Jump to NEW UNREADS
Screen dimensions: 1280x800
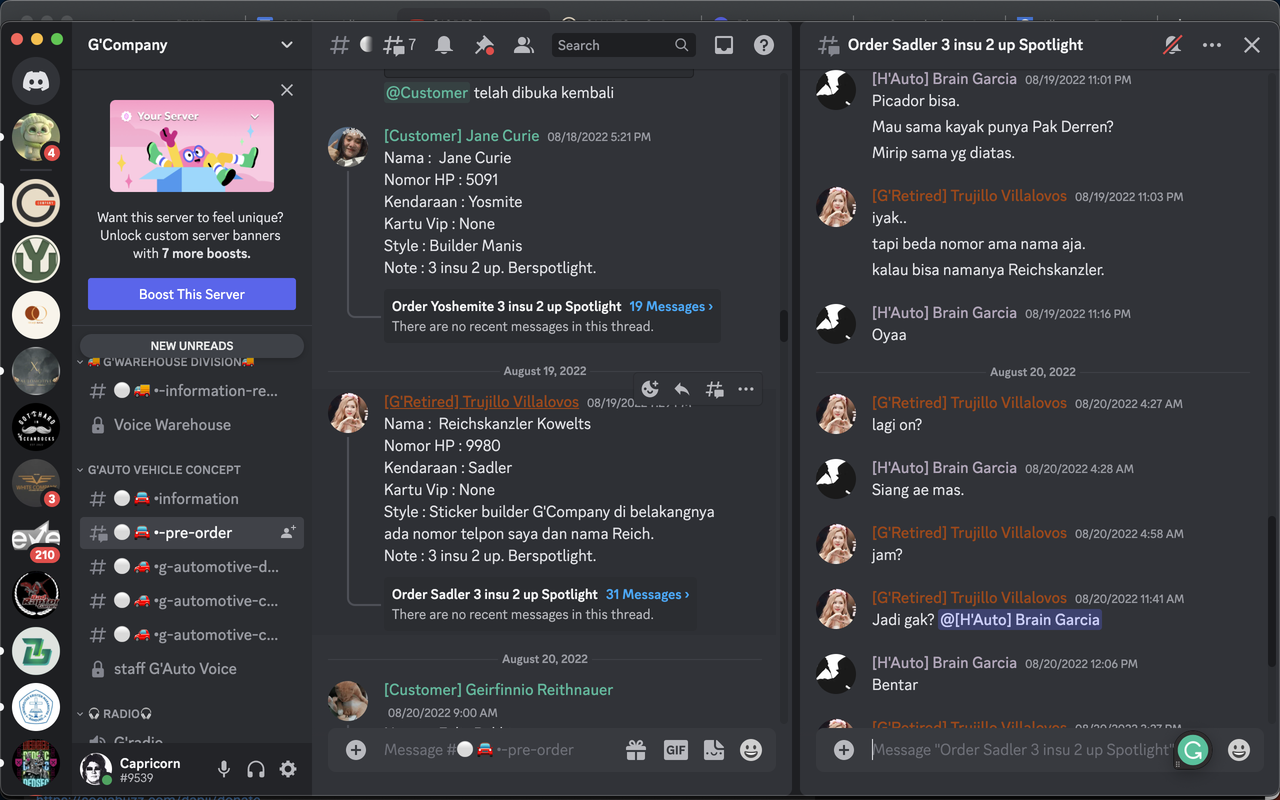coord(192,345)
